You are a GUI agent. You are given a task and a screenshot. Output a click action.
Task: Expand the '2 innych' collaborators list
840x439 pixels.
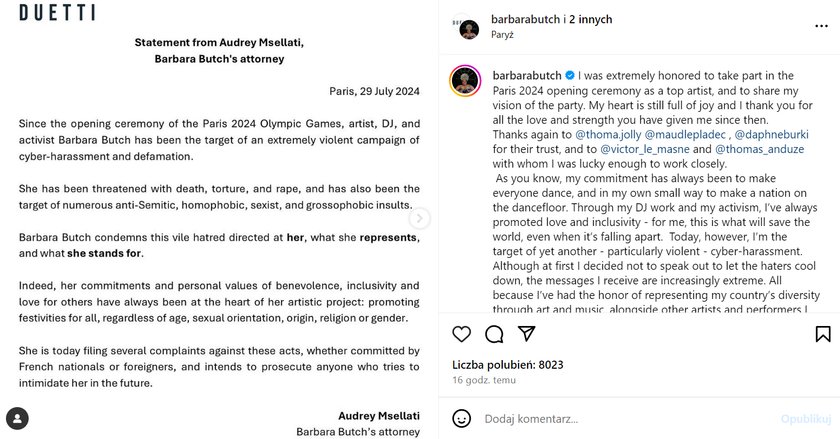click(591, 19)
